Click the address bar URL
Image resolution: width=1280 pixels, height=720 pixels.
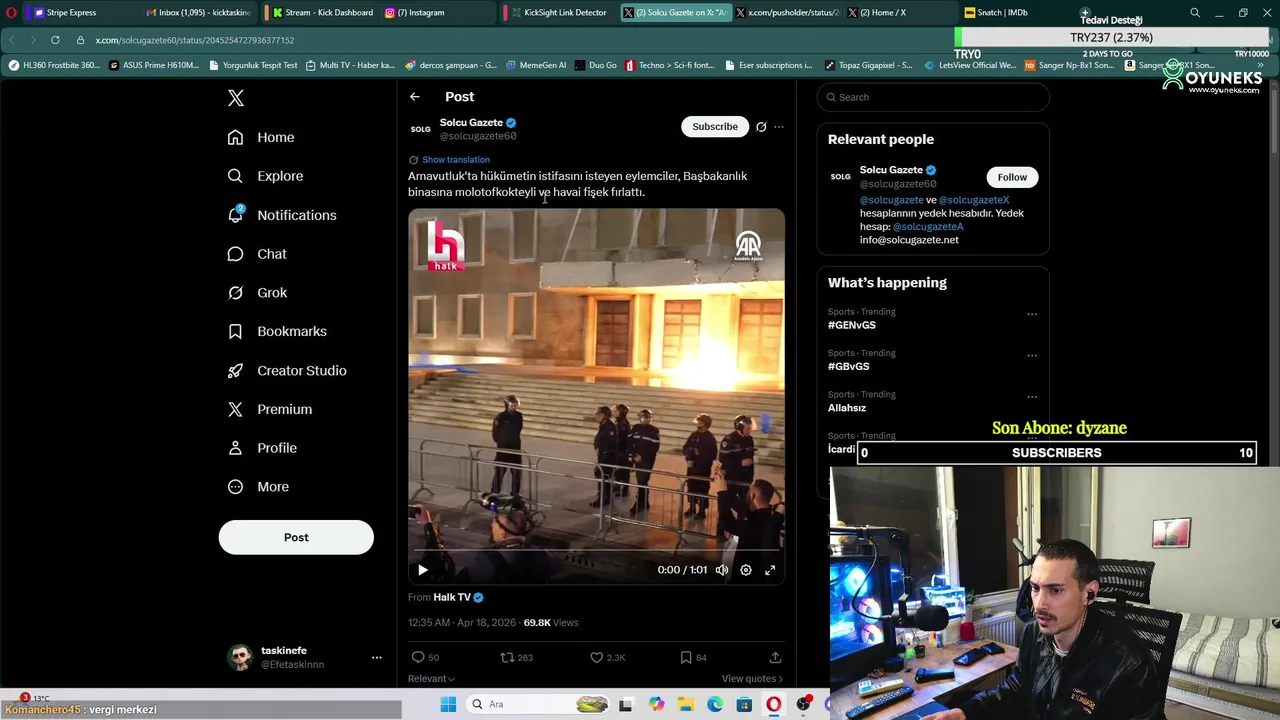[x=195, y=40]
